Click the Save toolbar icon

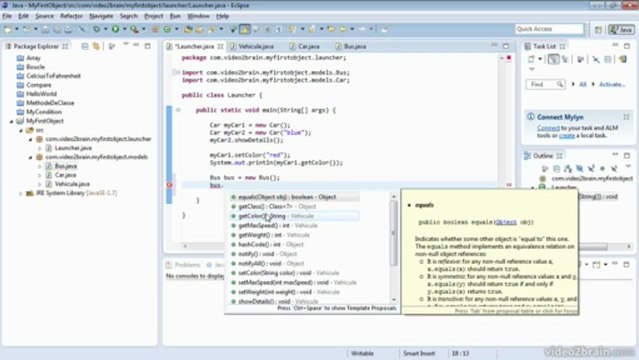click(x=45, y=29)
